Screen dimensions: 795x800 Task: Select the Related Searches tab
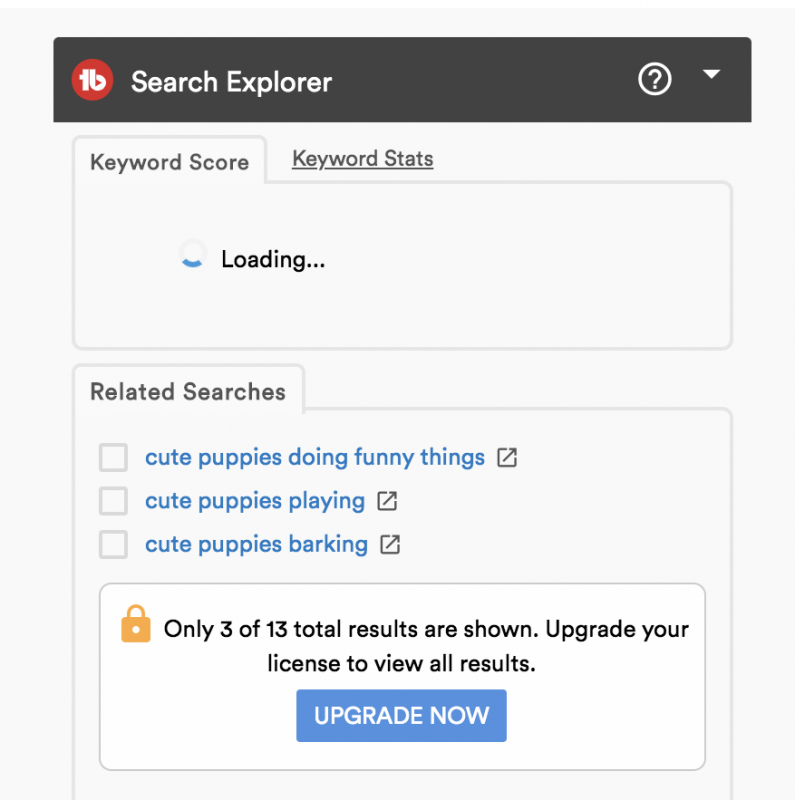188,392
